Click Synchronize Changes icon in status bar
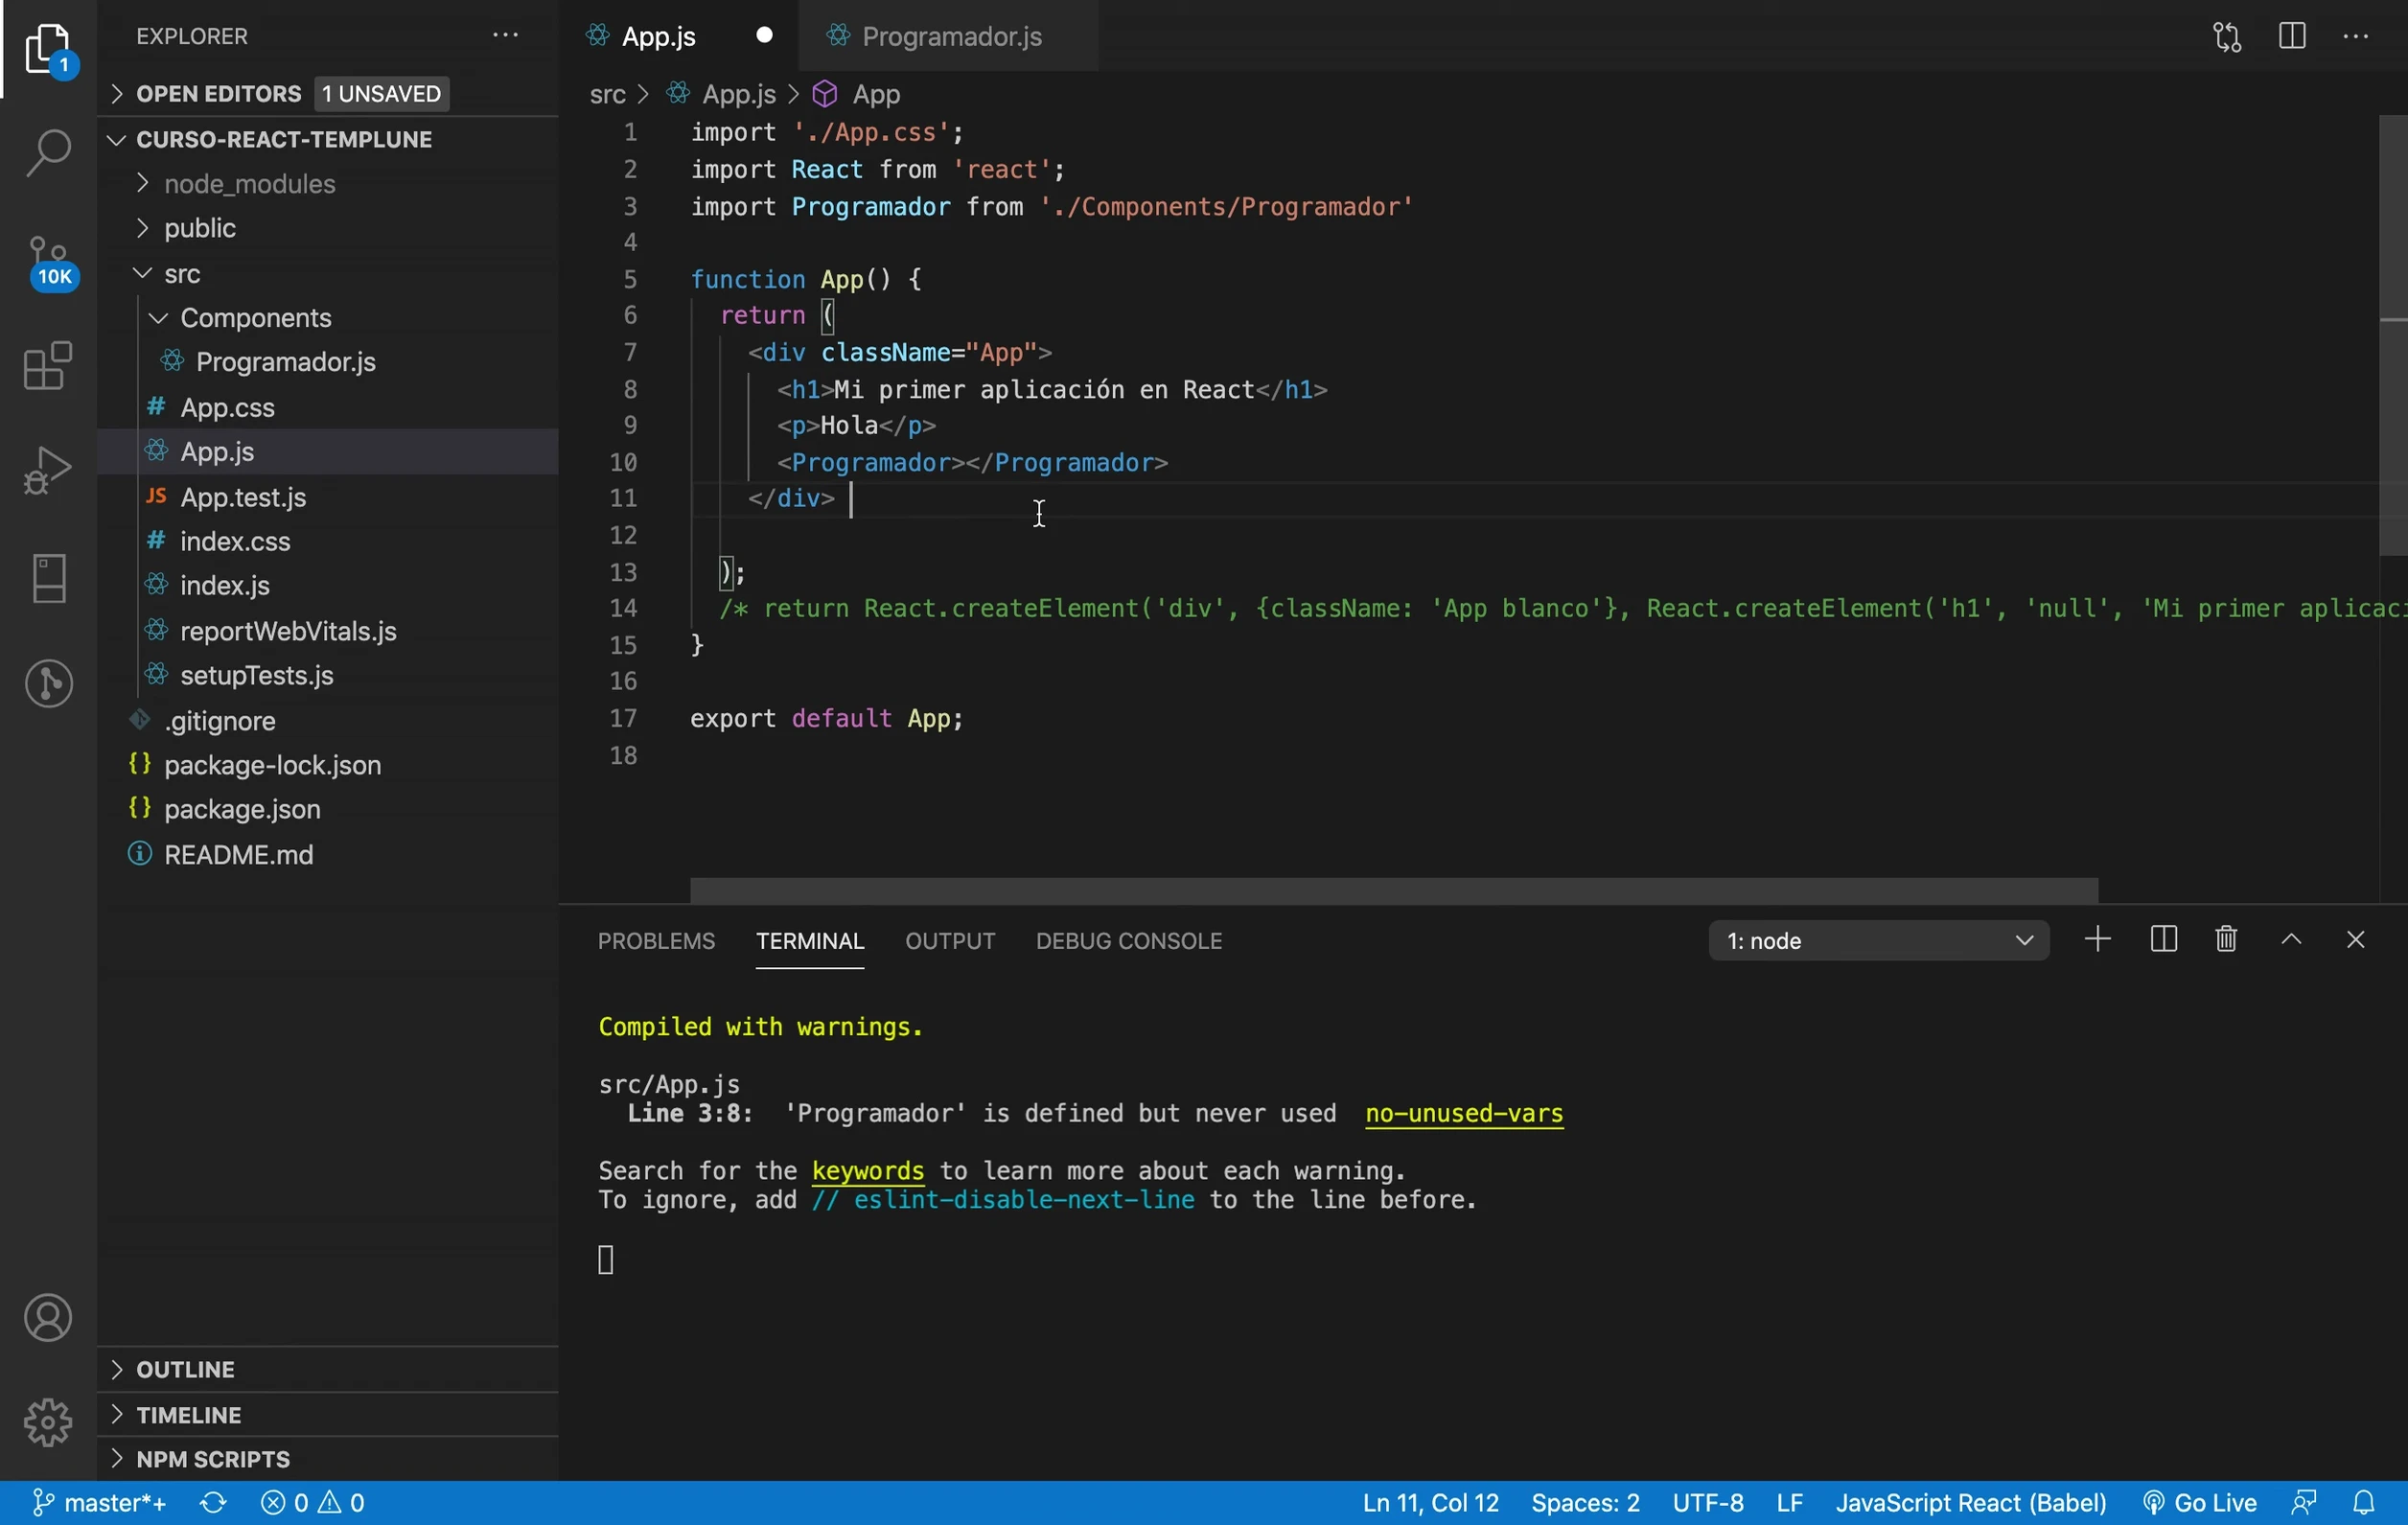This screenshot has height=1525, width=2408. pos(213,1503)
